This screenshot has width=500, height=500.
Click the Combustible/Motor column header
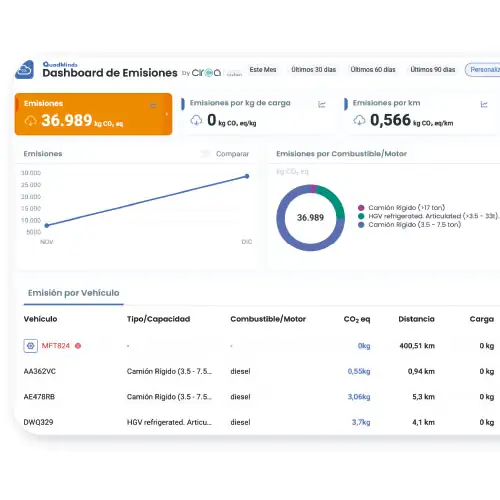click(268, 319)
